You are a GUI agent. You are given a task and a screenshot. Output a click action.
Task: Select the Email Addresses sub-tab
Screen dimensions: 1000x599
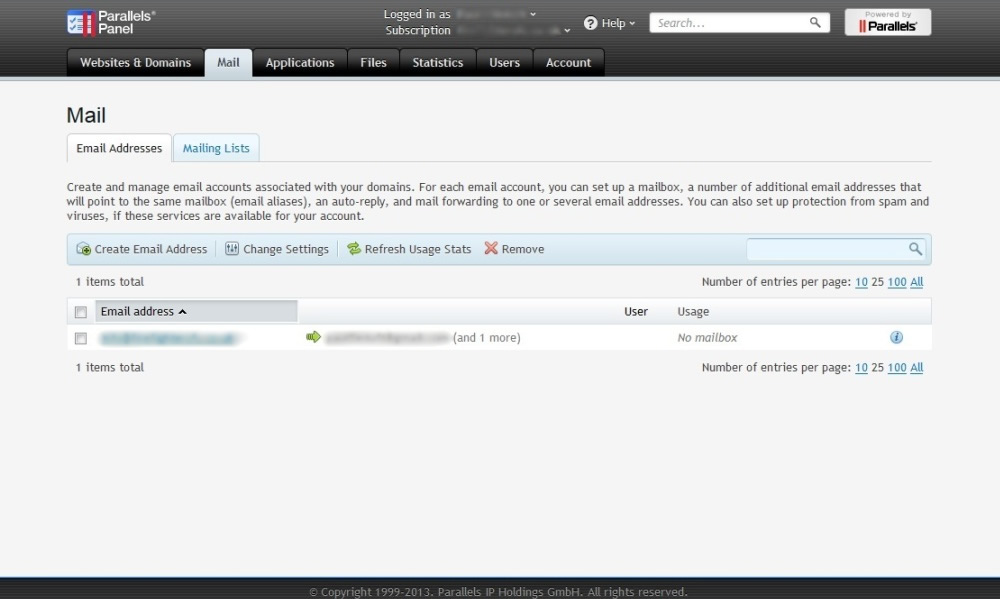pyautogui.click(x=119, y=148)
